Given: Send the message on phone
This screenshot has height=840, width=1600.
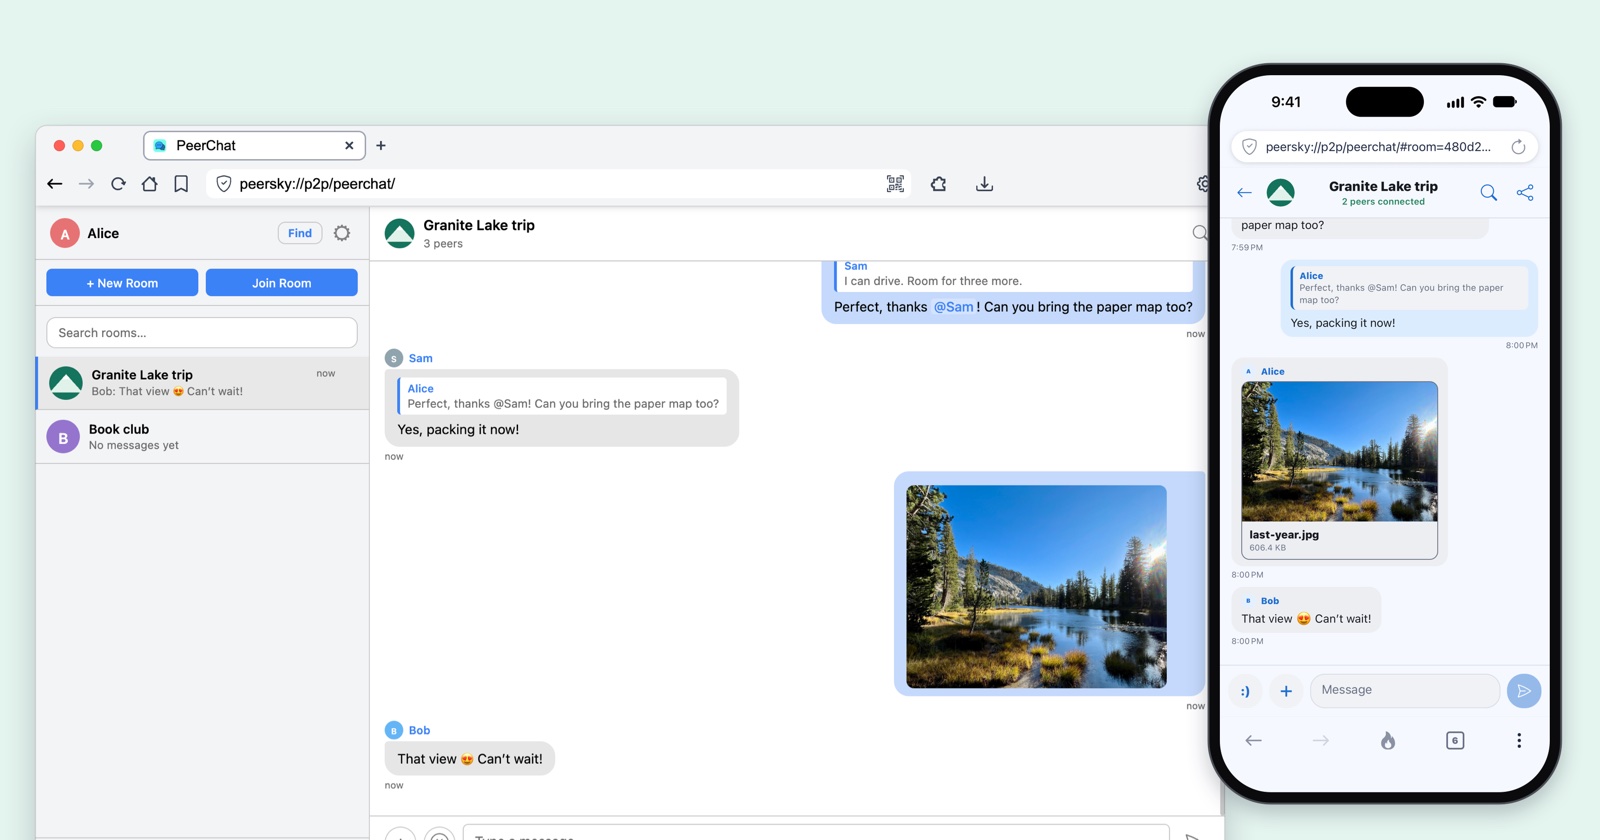Looking at the screenshot, I should click(1523, 691).
